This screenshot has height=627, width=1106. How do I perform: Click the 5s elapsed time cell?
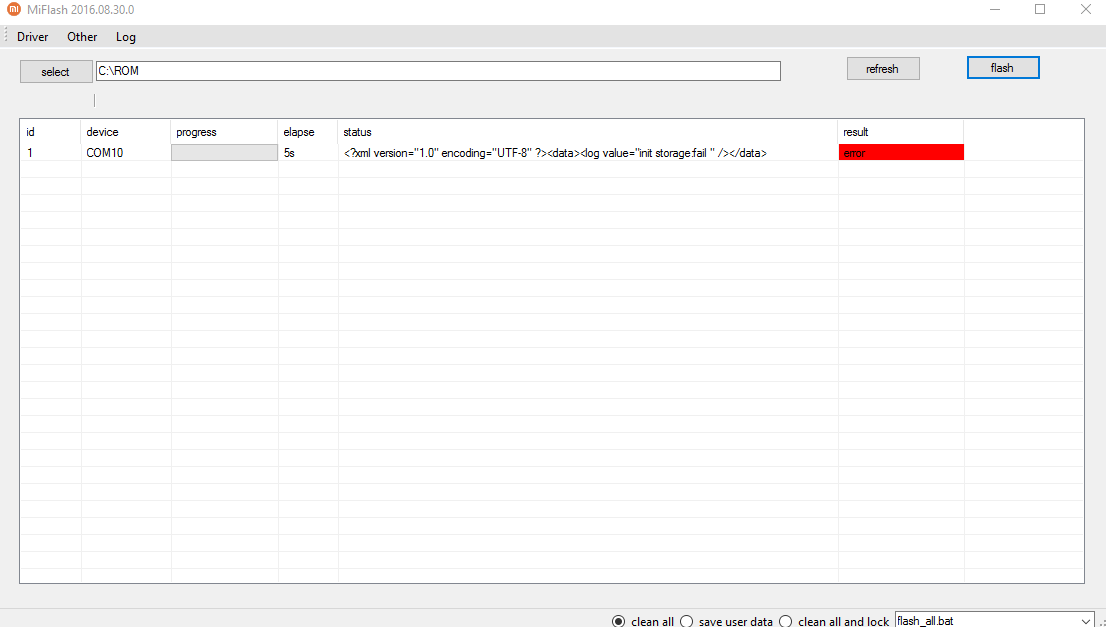[x=308, y=152]
